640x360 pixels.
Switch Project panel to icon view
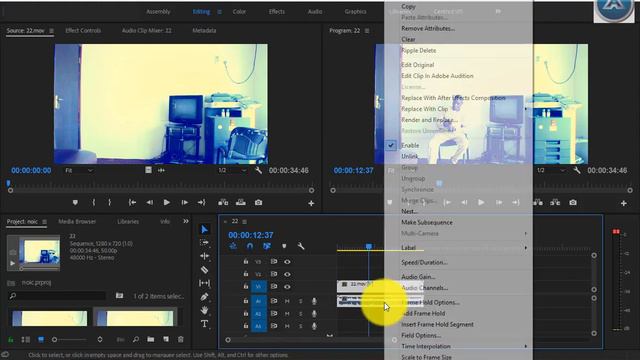[x=41, y=339]
